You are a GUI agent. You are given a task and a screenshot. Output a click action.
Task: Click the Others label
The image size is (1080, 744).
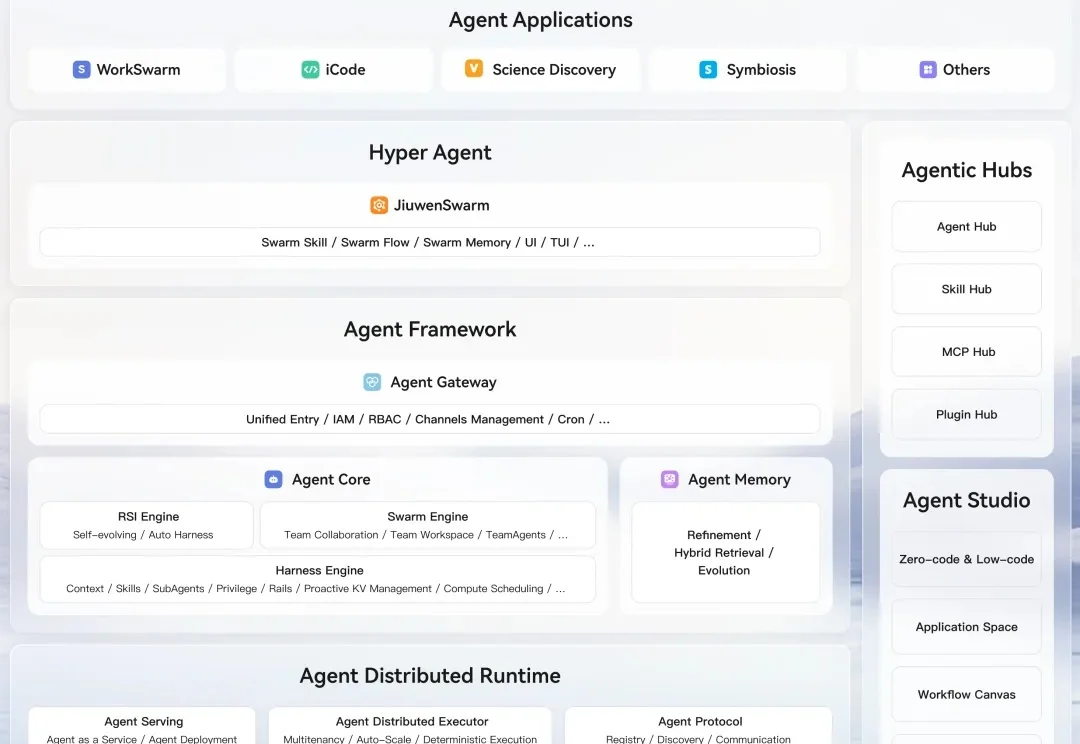pos(966,70)
